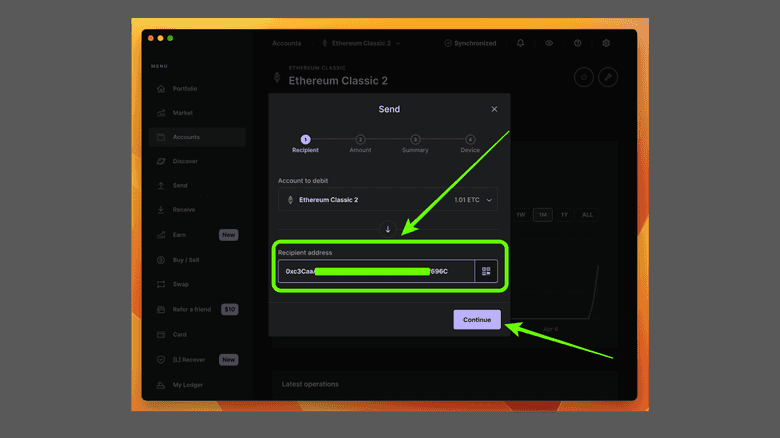Open Discover in the sidebar
This screenshot has width=780, height=438.
point(185,161)
